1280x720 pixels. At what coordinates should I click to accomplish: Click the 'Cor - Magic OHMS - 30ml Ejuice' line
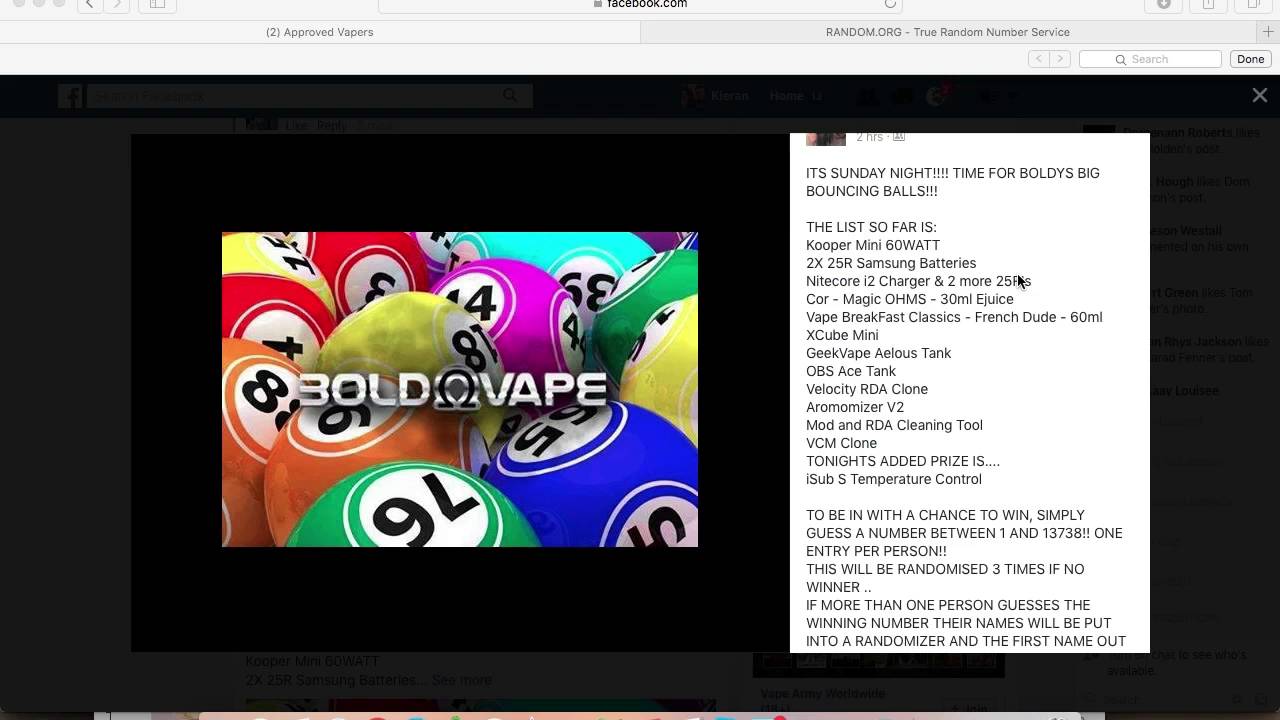(910, 299)
